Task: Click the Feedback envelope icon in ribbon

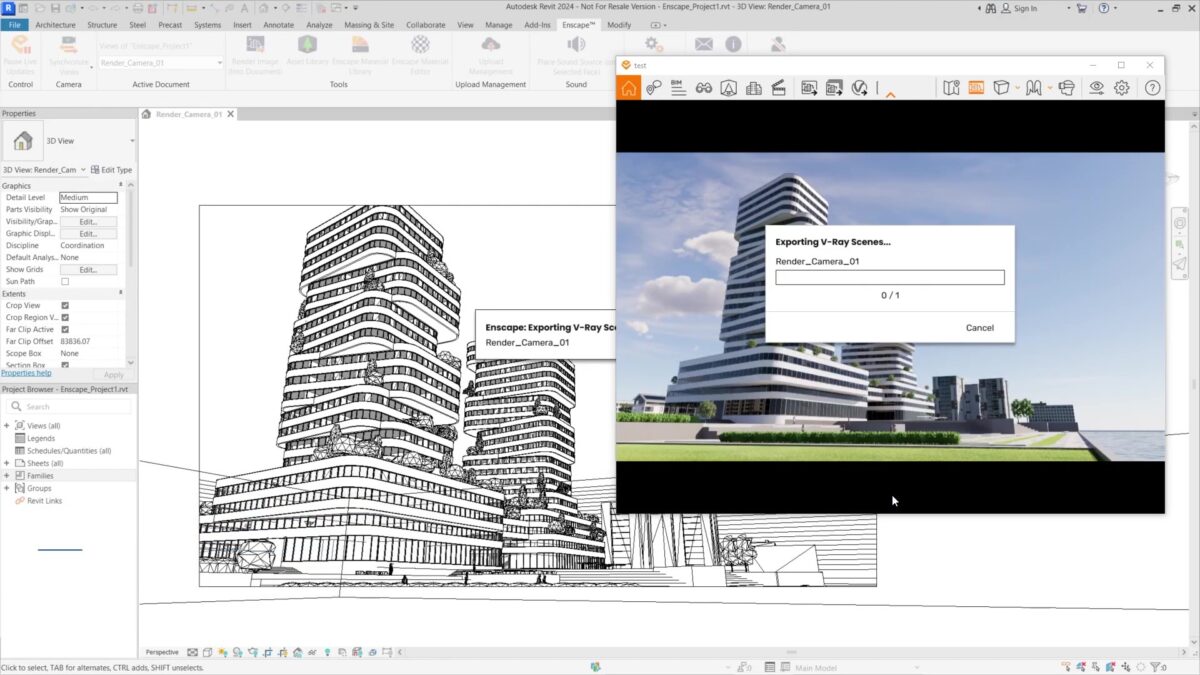Action: point(704,45)
